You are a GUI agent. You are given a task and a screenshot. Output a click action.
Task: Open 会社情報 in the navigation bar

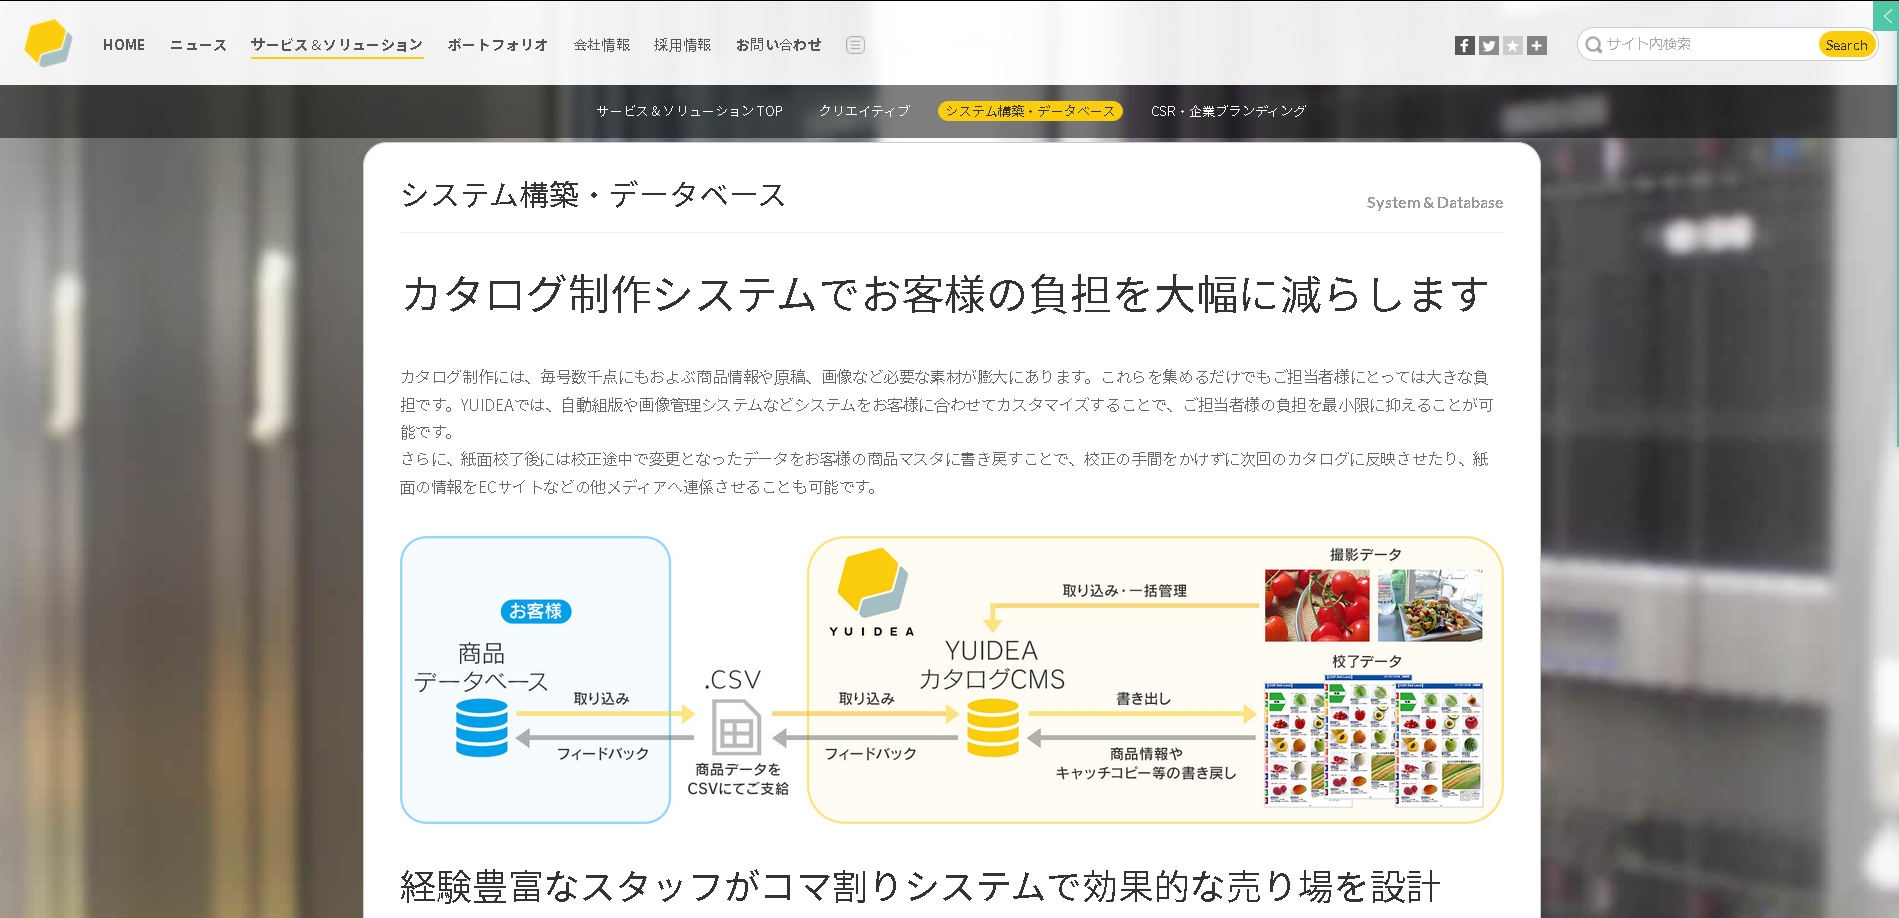(x=601, y=45)
